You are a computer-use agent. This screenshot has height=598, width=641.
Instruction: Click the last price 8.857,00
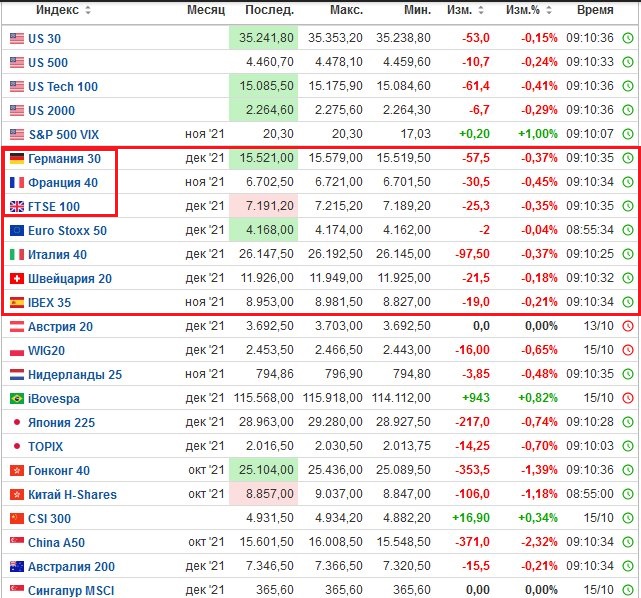(x=270, y=494)
